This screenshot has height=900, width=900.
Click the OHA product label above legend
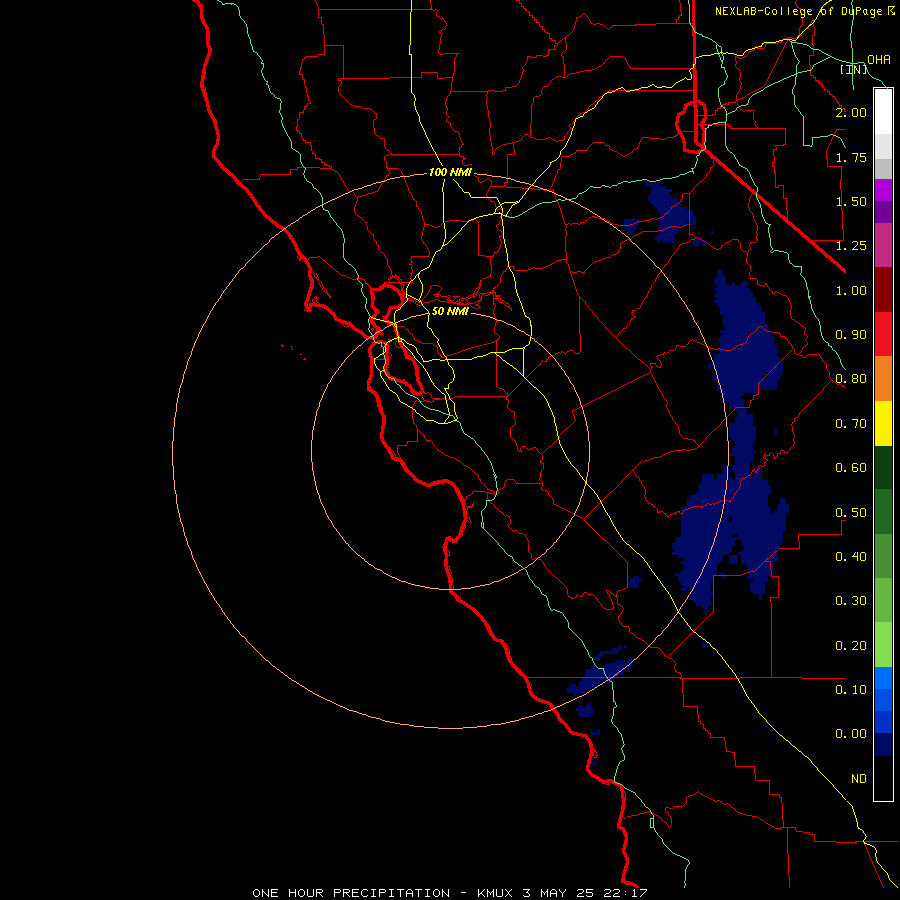[879, 60]
